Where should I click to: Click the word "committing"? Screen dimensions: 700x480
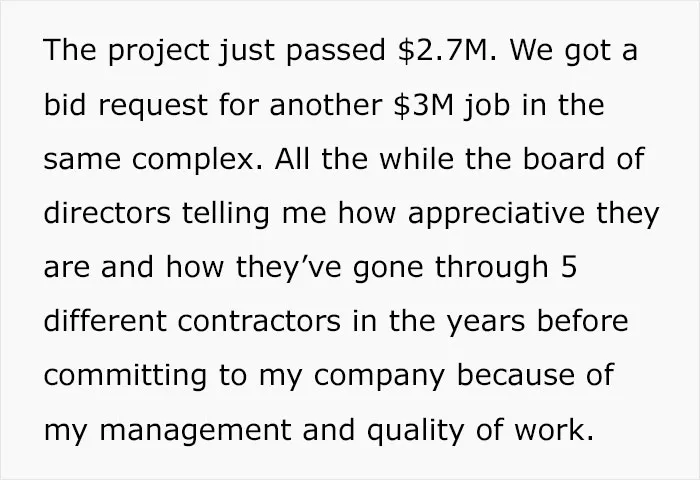tap(125, 376)
